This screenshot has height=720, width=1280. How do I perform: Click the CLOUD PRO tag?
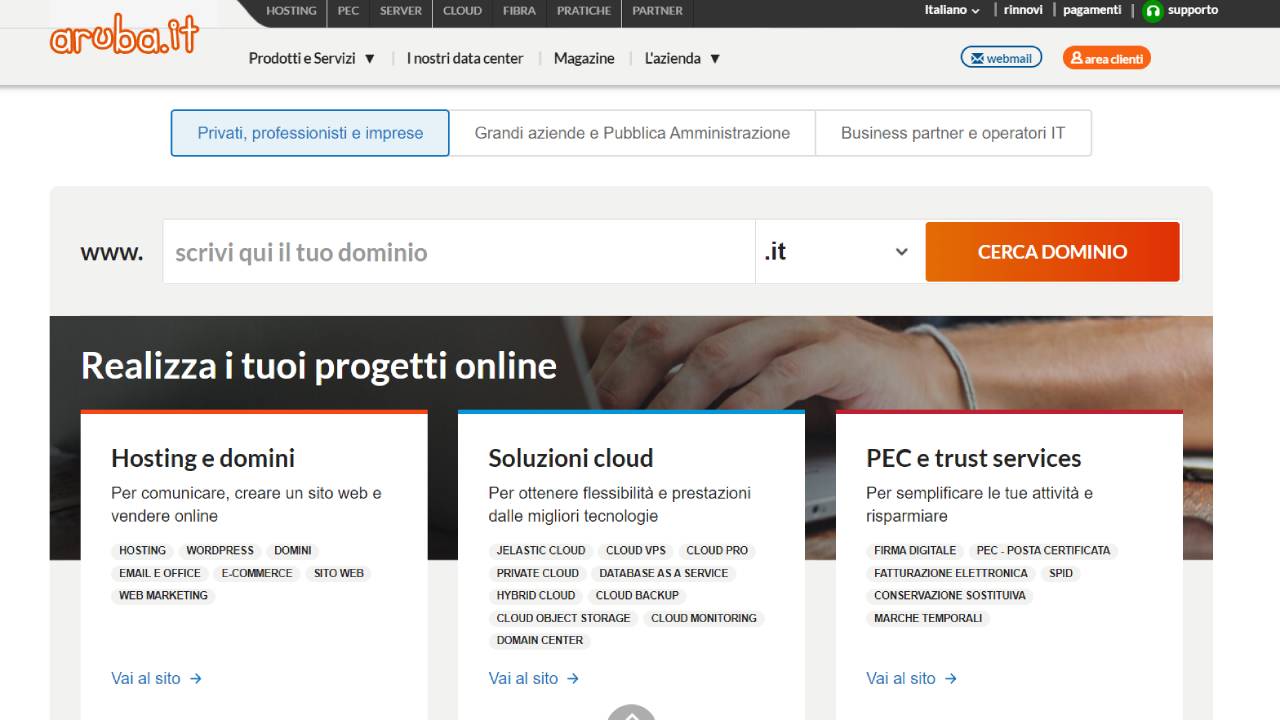click(x=717, y=551)
